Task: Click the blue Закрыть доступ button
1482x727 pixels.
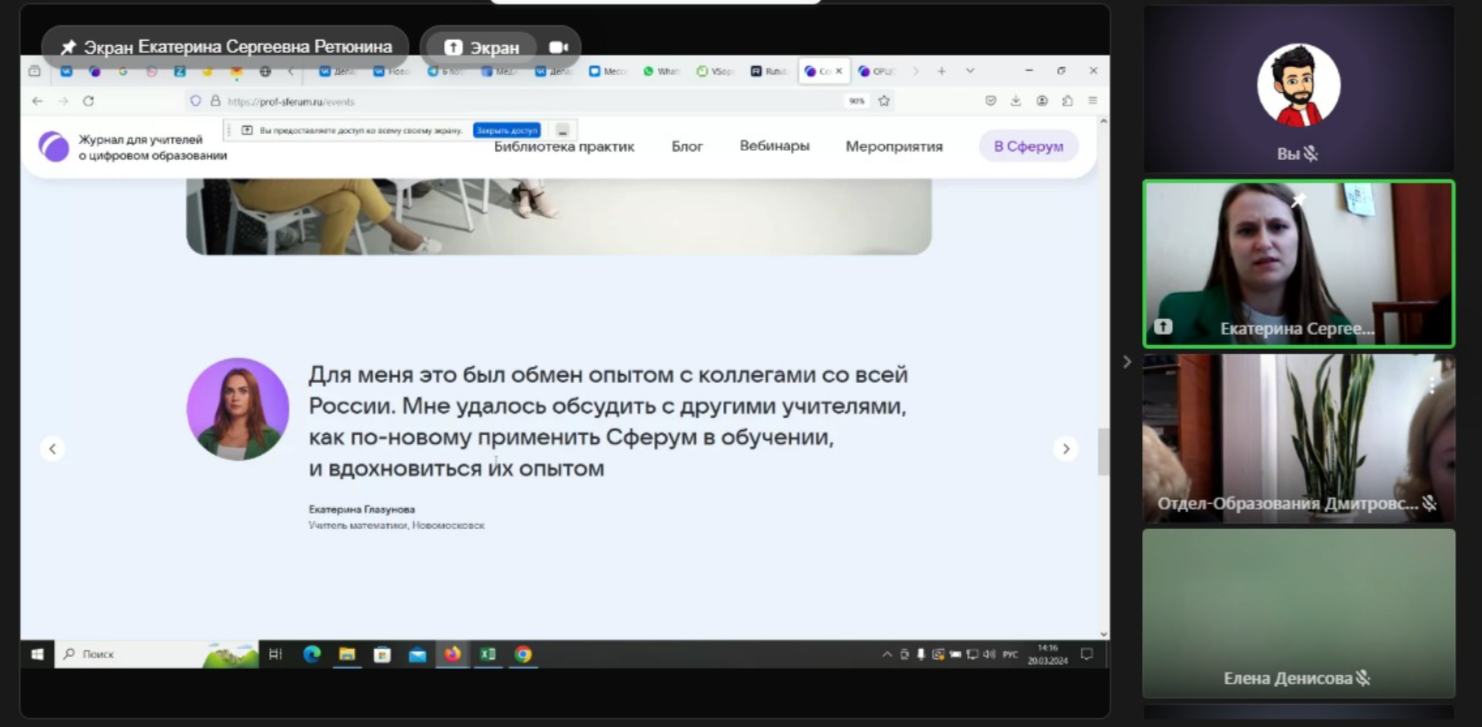Action: pyautogui.click(x=507, y=130)
